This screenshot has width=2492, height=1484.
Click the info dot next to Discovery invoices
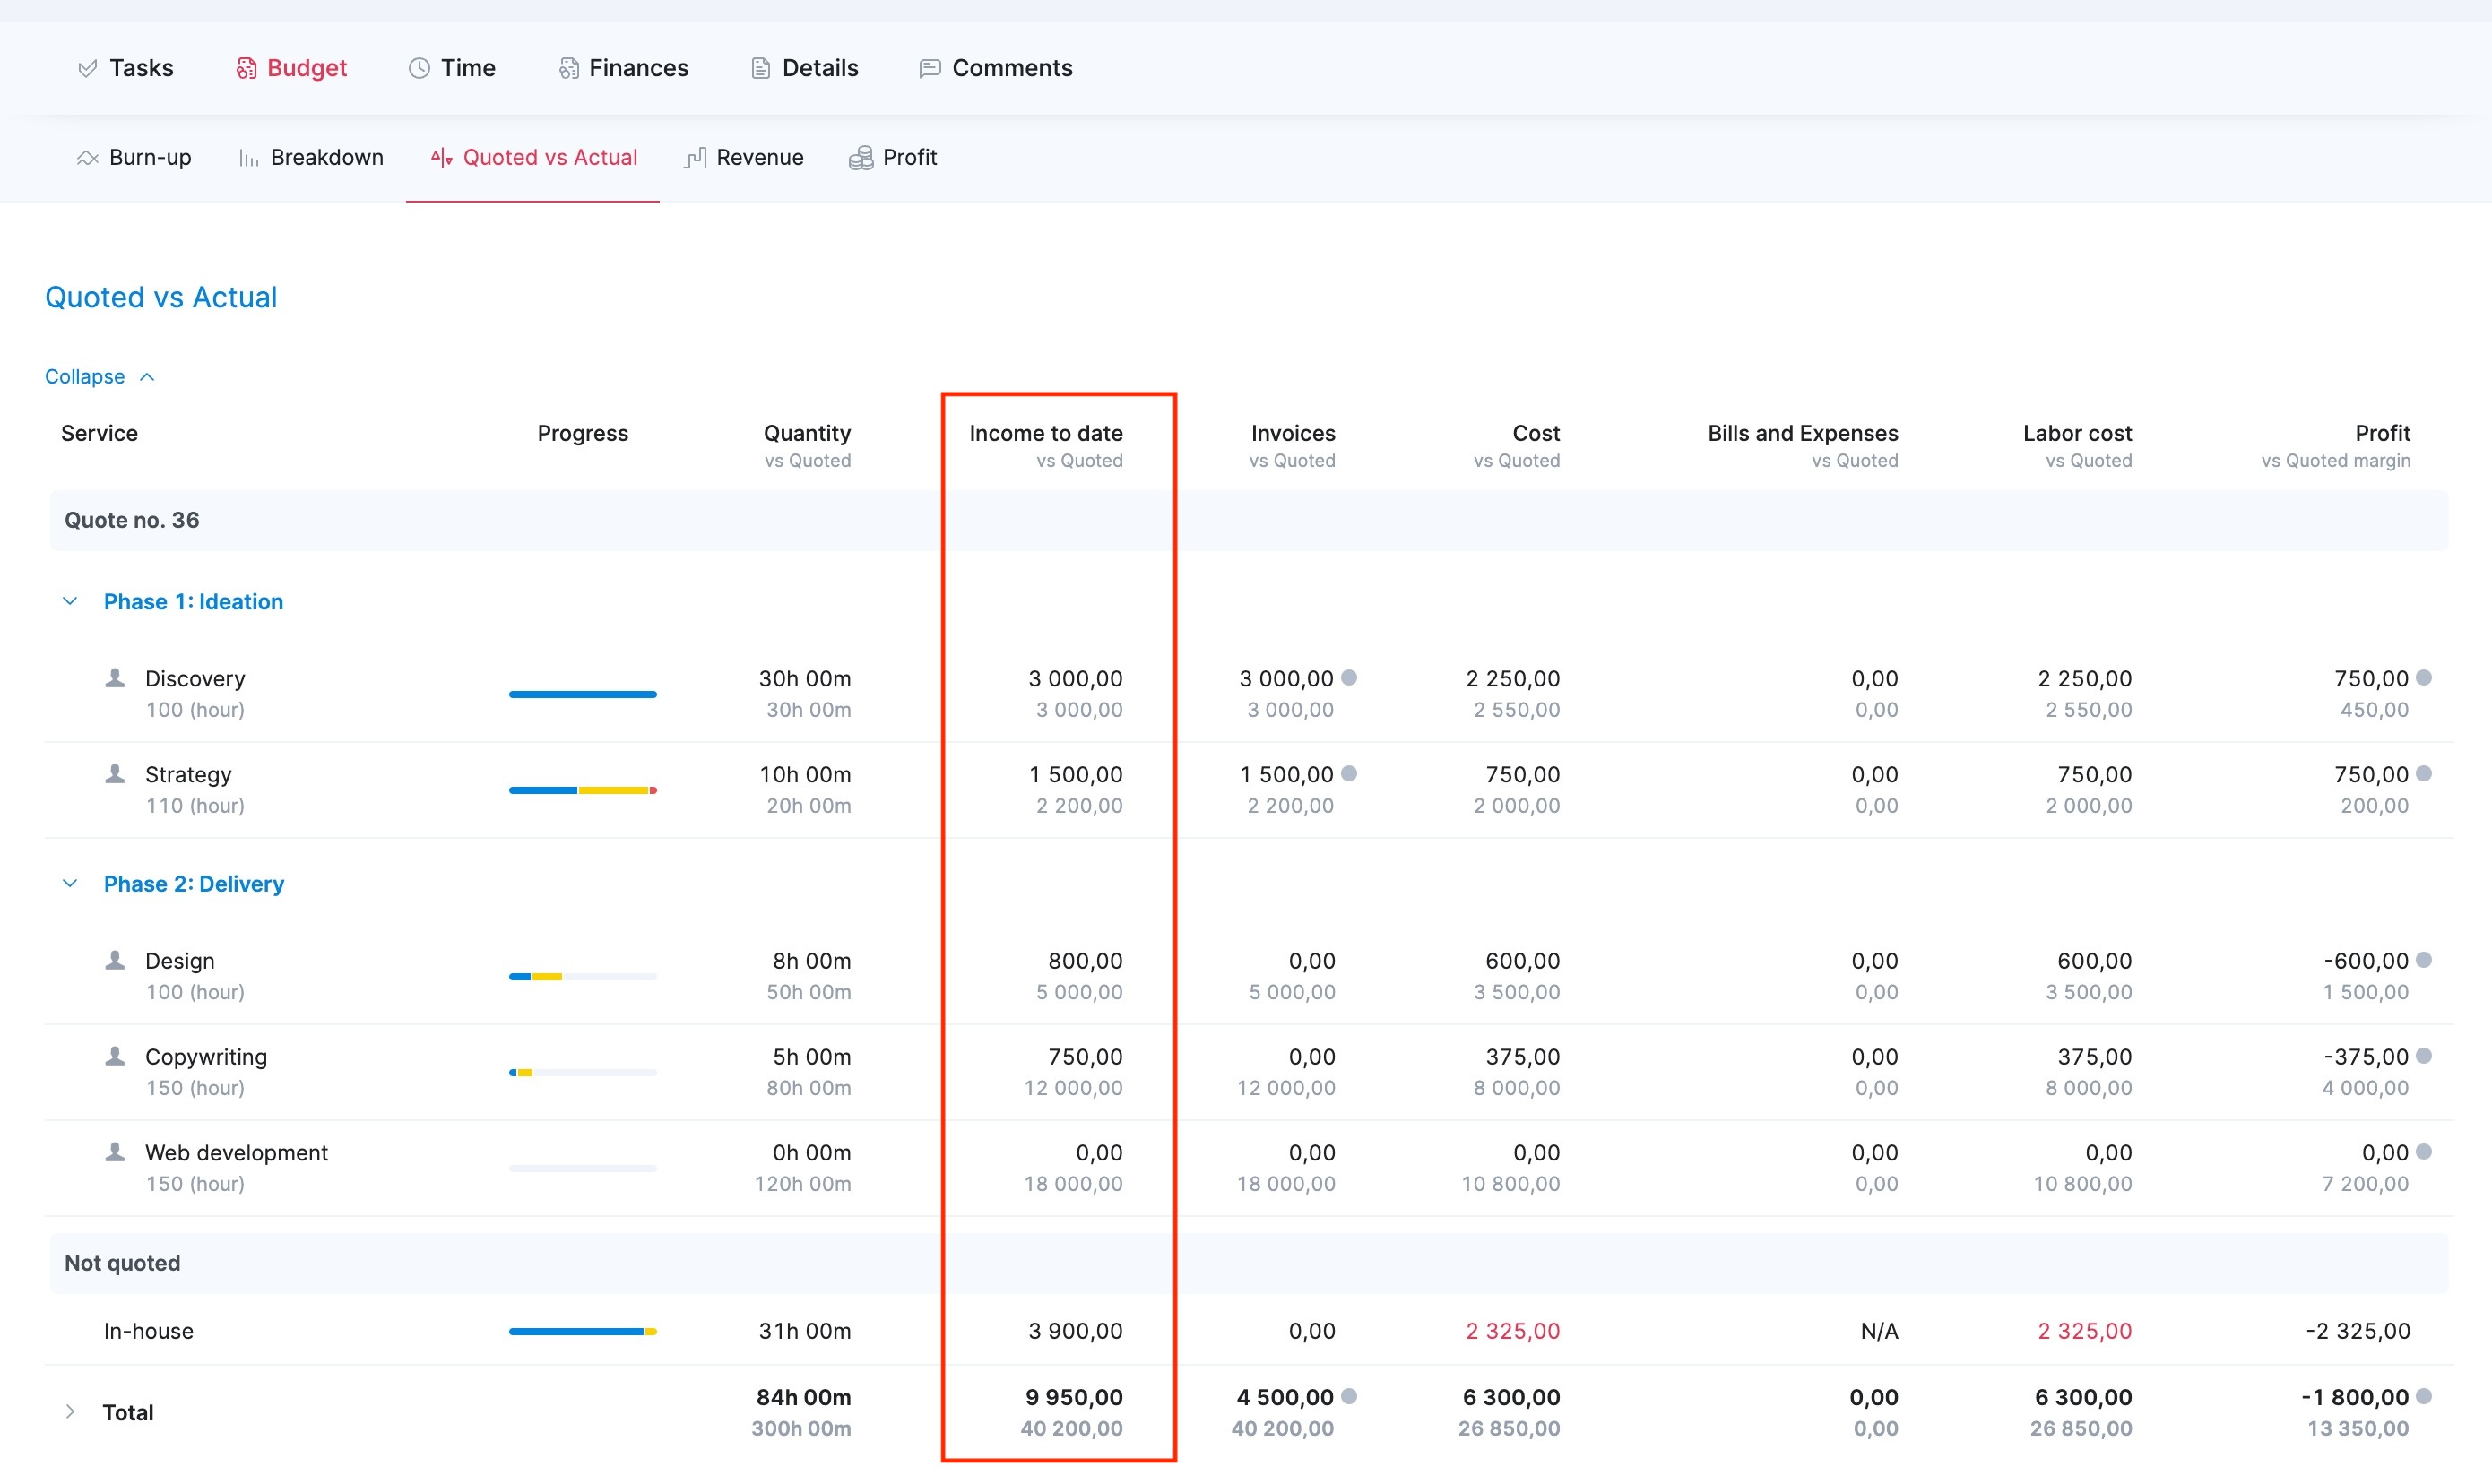coord(1349,677)
